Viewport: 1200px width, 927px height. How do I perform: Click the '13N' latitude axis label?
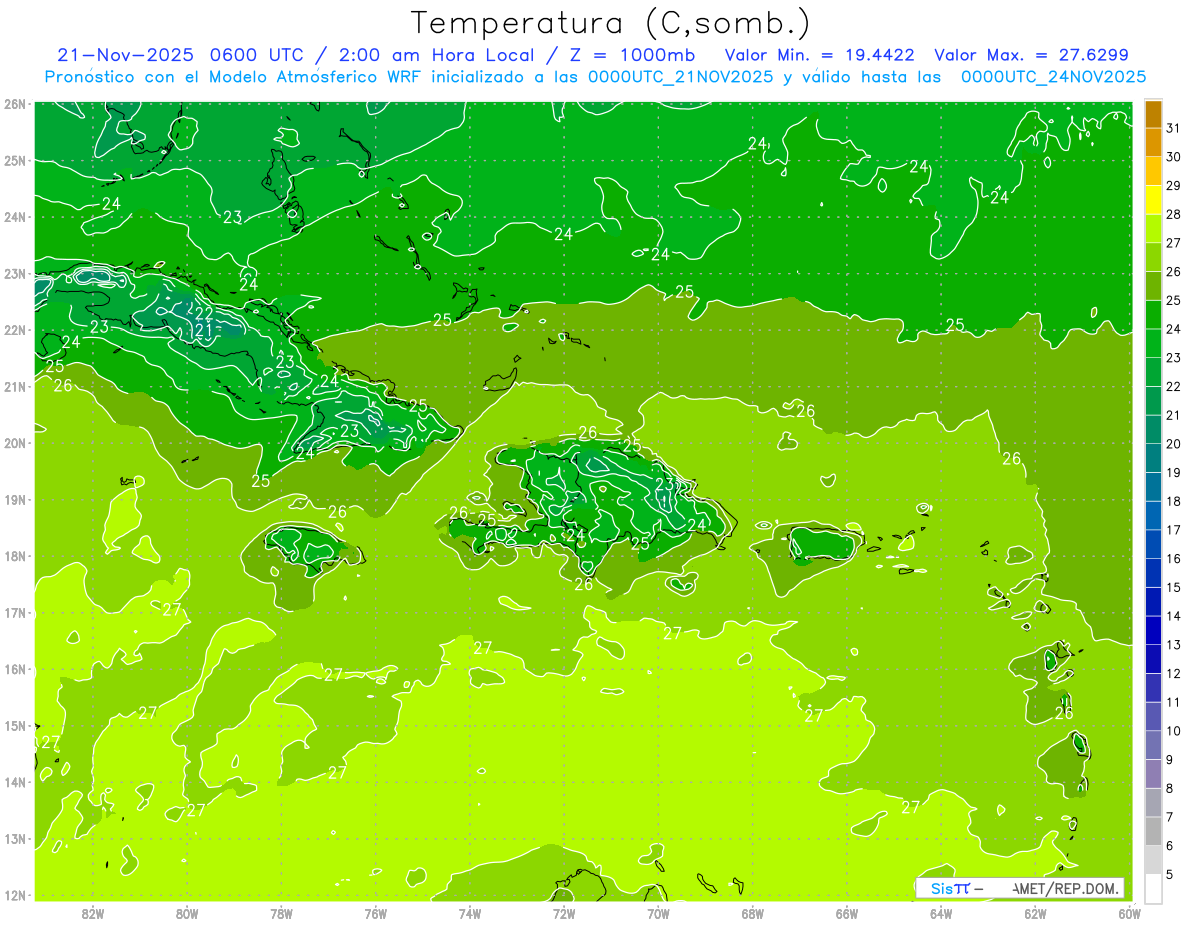click(x=16, y=838)
